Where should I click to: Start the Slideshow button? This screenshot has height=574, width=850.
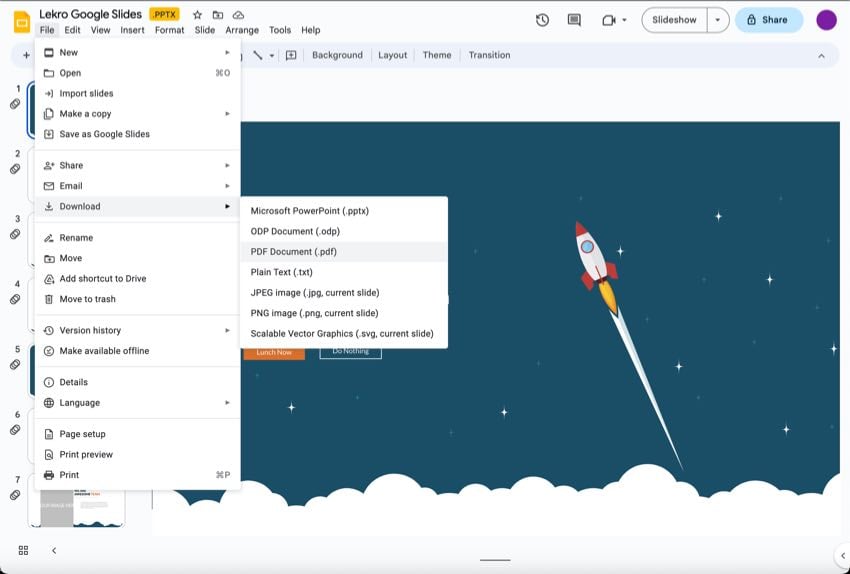point(675,20)
